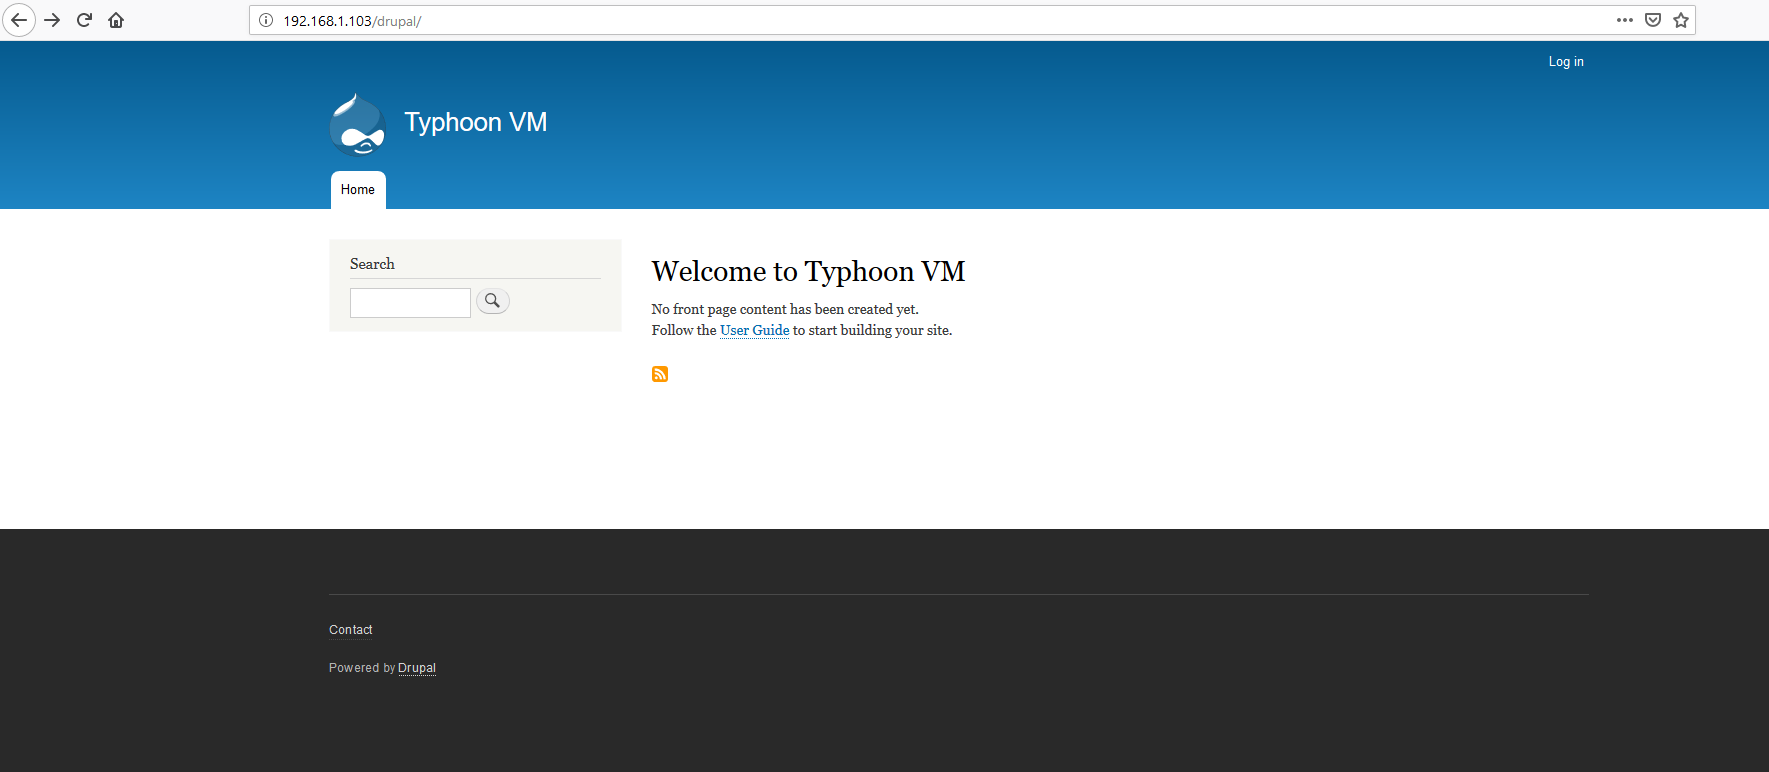
Task: Click the browser forward arrow
Action: 52,20
